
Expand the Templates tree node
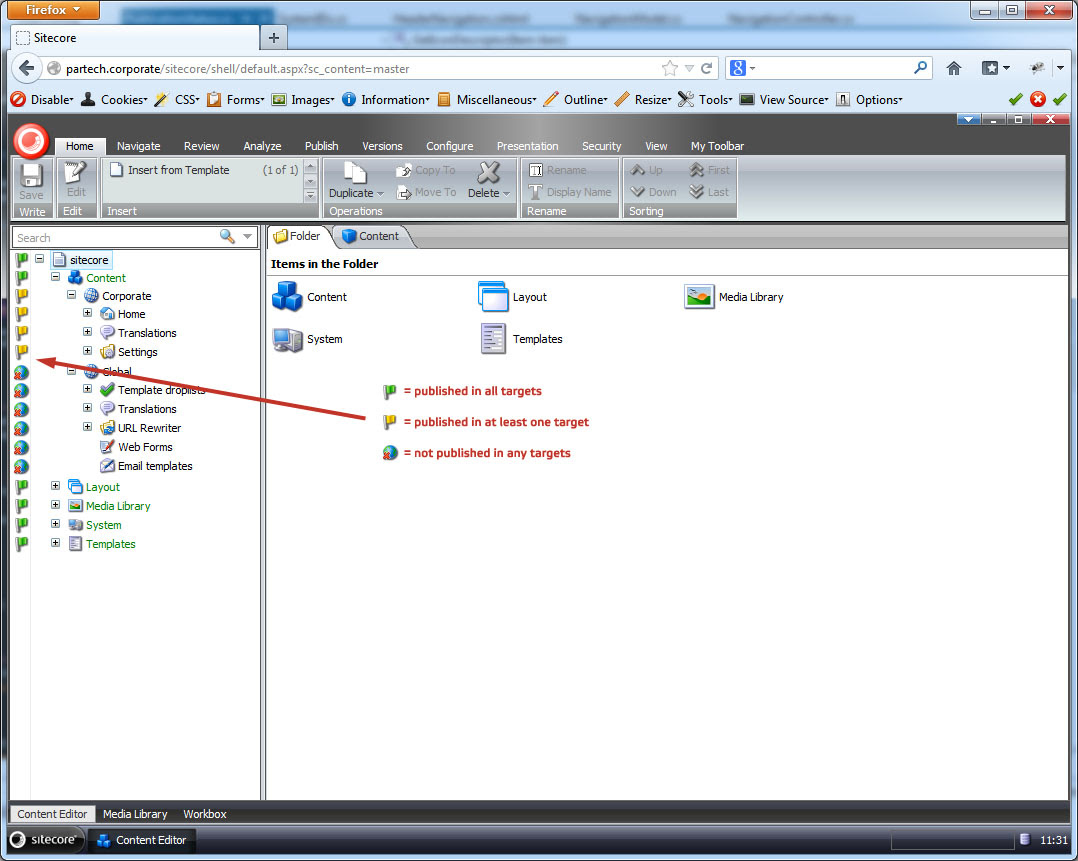[x=56, y=543]
